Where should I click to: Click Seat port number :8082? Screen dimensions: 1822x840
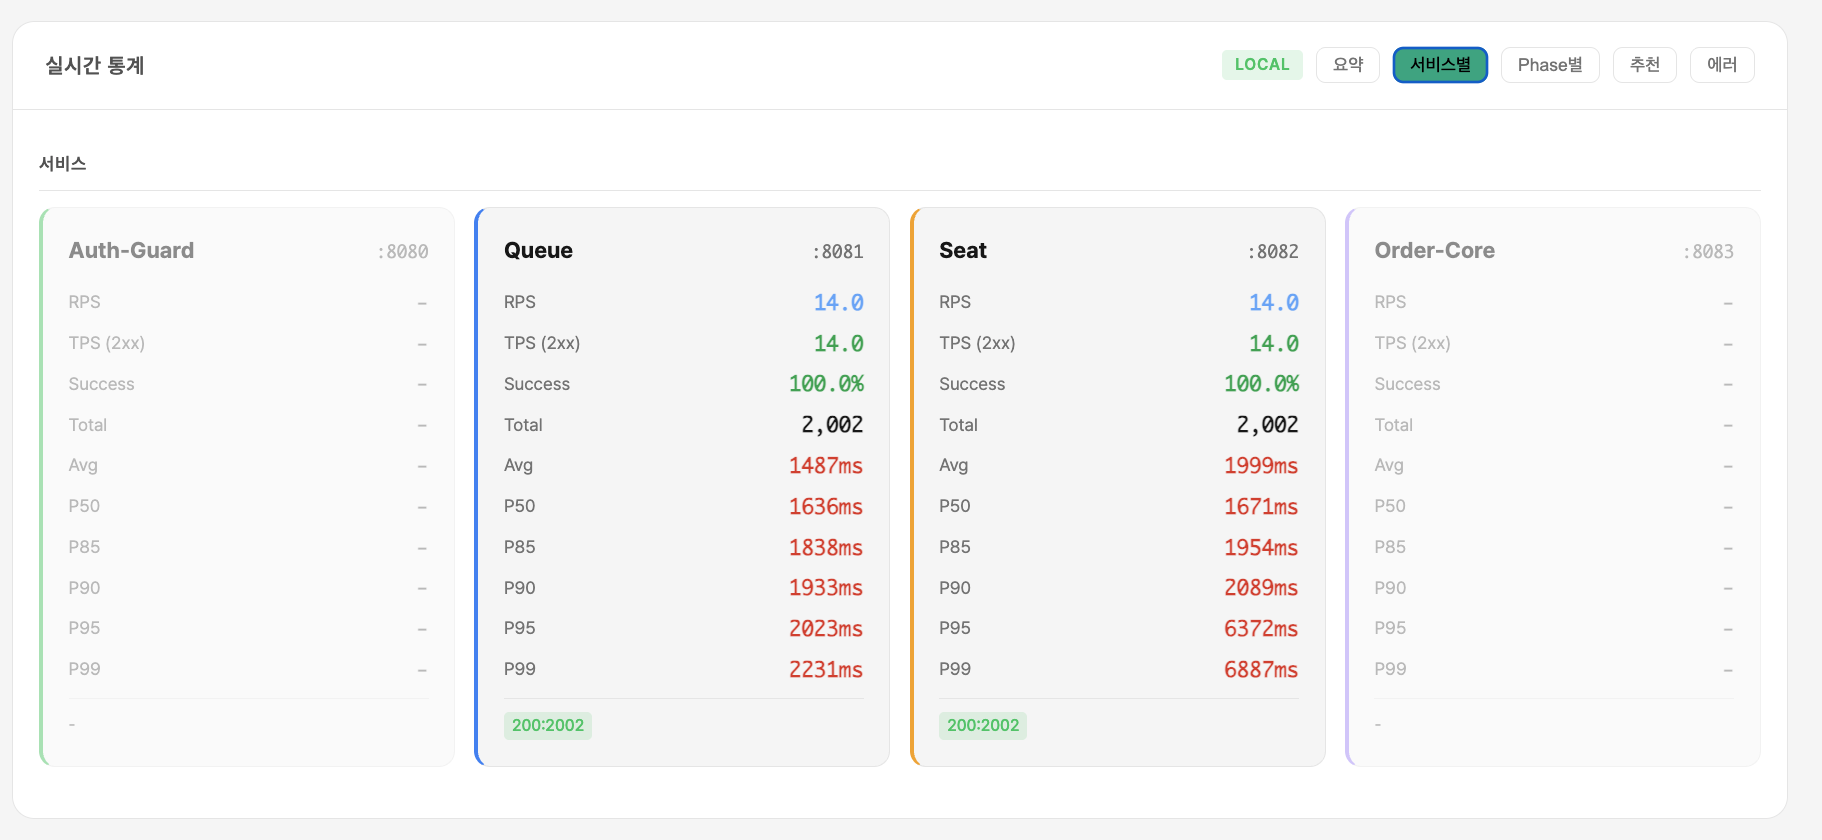coord(1272,252)
